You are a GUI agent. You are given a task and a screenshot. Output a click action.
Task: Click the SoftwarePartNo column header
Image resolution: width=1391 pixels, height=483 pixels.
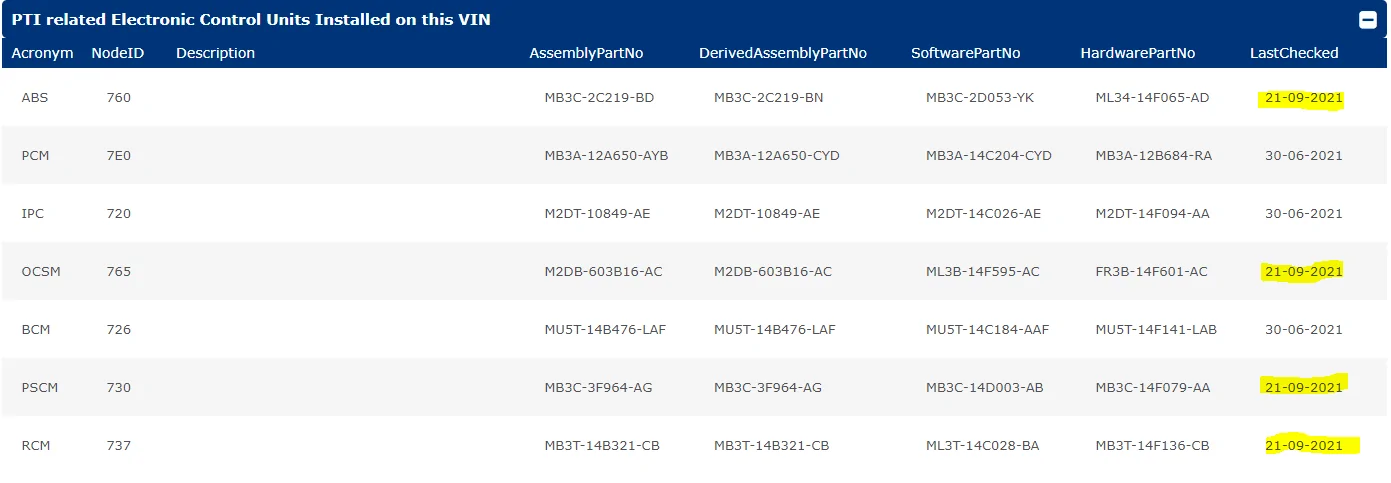(x=970, y=53)
